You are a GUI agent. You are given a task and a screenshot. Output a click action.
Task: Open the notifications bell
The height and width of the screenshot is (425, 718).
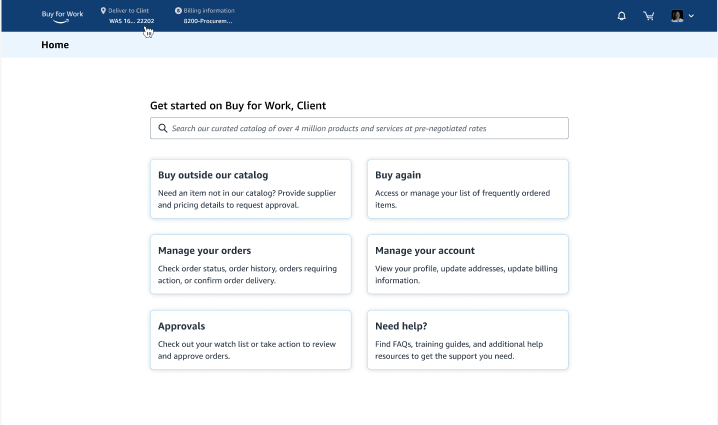621,16
